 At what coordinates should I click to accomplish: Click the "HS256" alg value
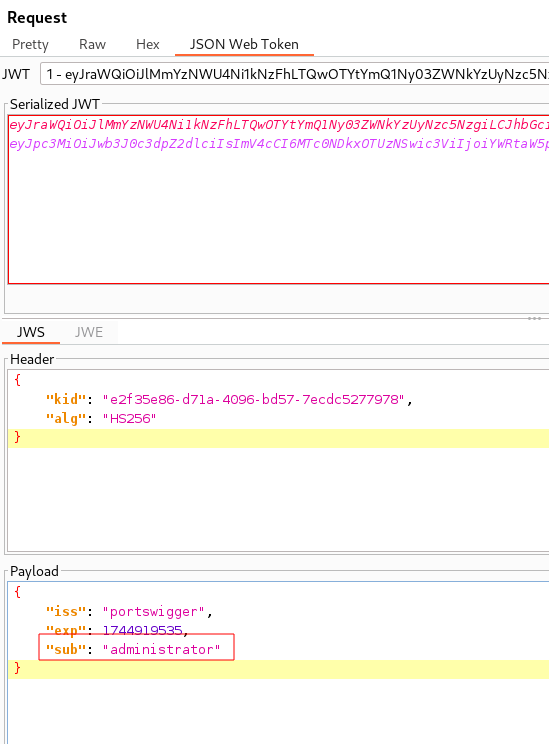[129, 418]
